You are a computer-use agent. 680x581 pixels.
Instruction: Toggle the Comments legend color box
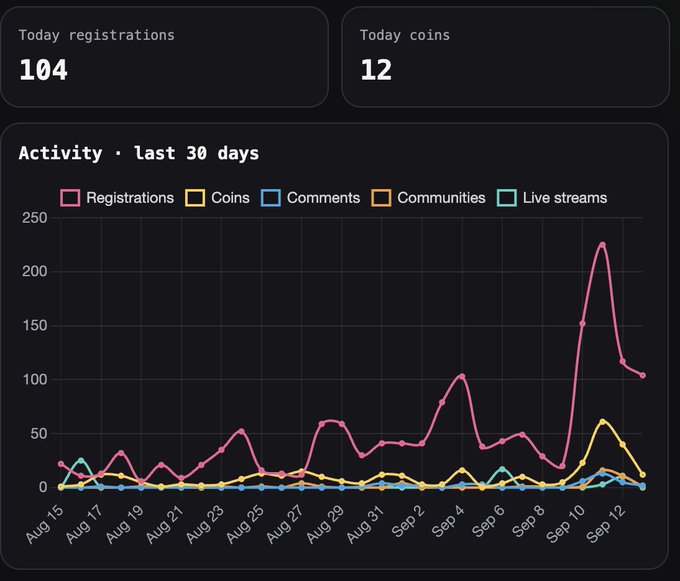click(x=271, y=198)
